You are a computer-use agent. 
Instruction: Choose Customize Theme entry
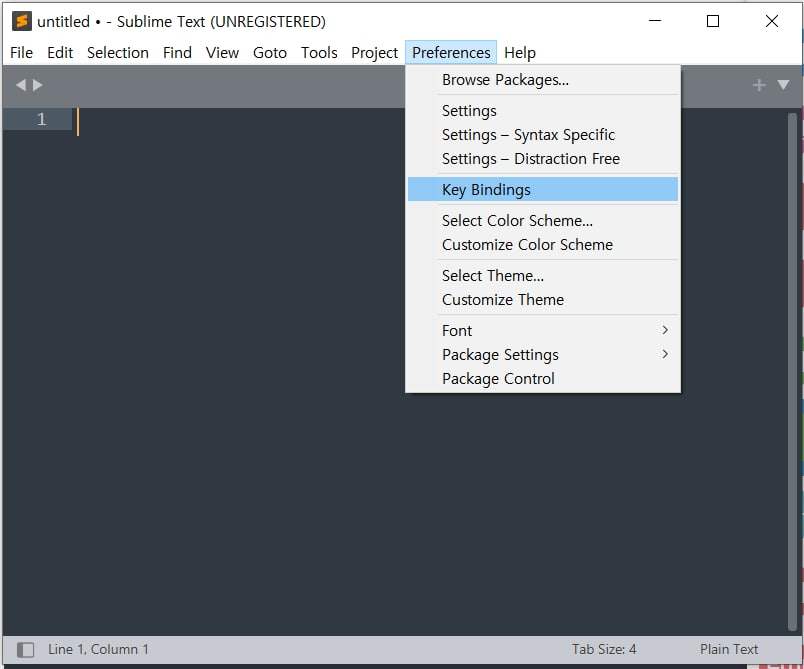(543, 299)
